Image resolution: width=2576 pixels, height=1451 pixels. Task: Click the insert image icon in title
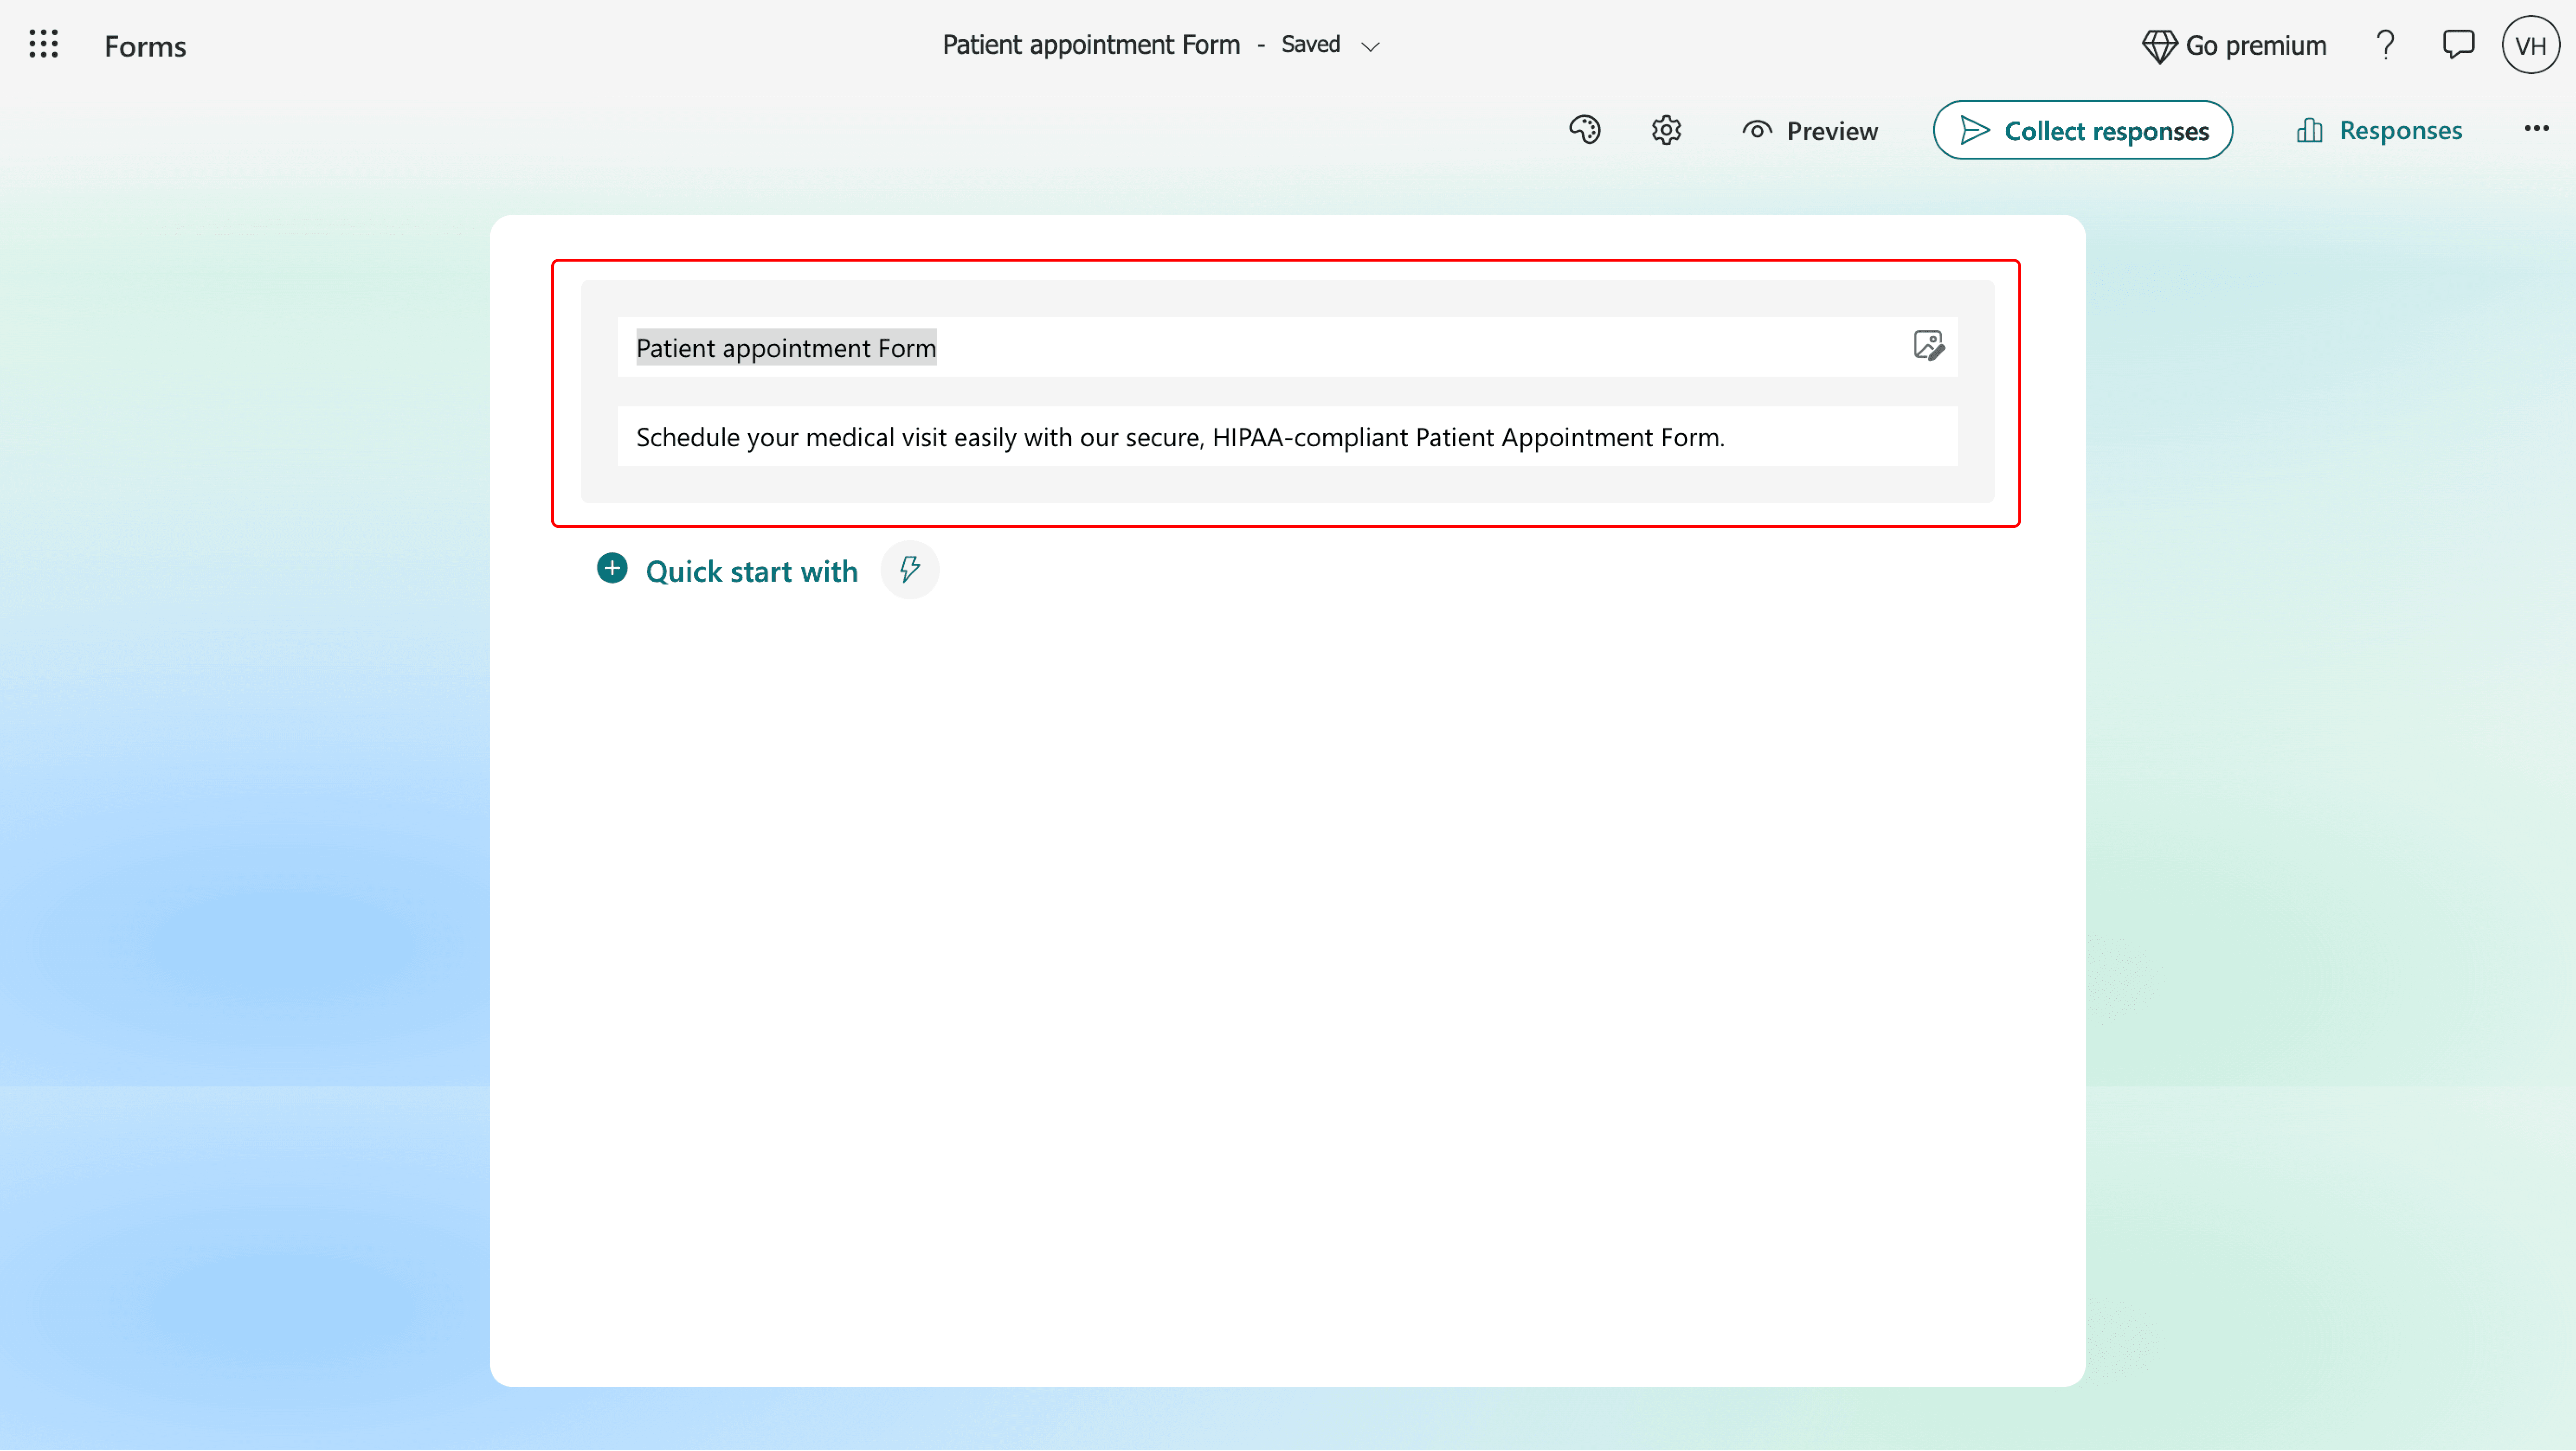coord(1928,346)
